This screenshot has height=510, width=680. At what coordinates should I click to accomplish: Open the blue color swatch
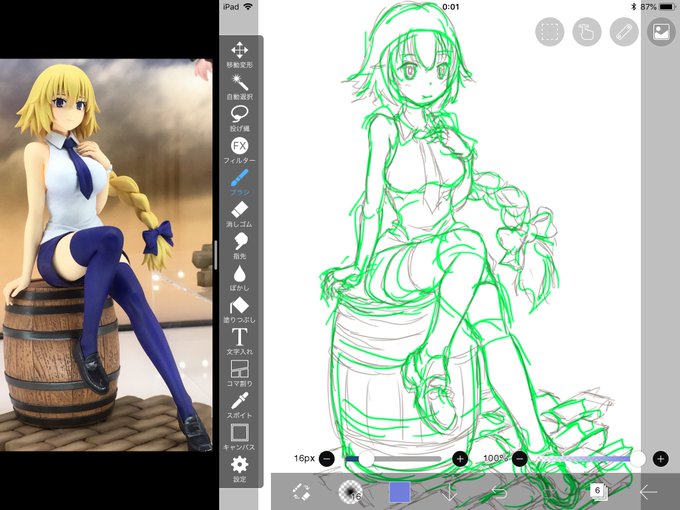click(399, 492)
